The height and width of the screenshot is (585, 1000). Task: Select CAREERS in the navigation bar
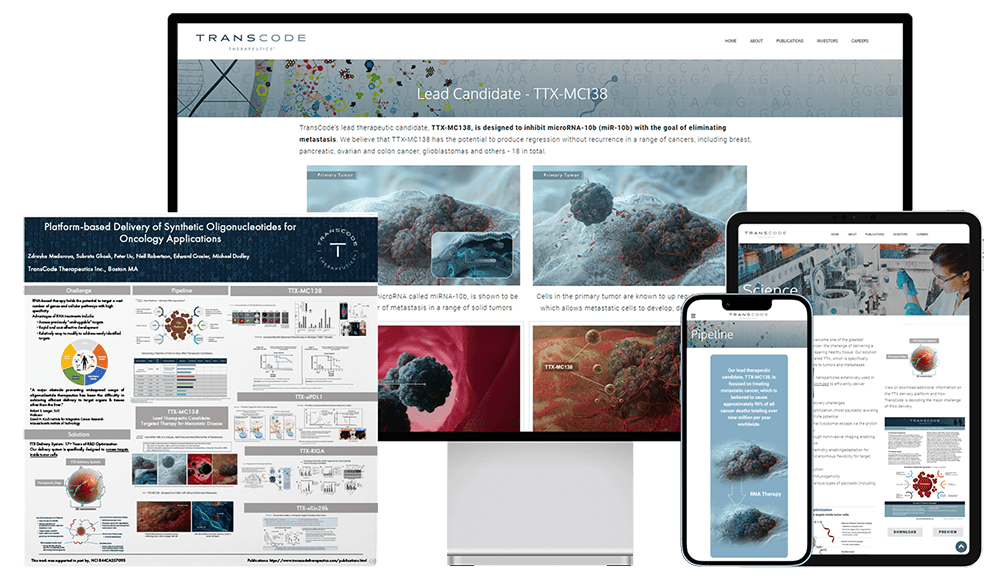(860, 40)
